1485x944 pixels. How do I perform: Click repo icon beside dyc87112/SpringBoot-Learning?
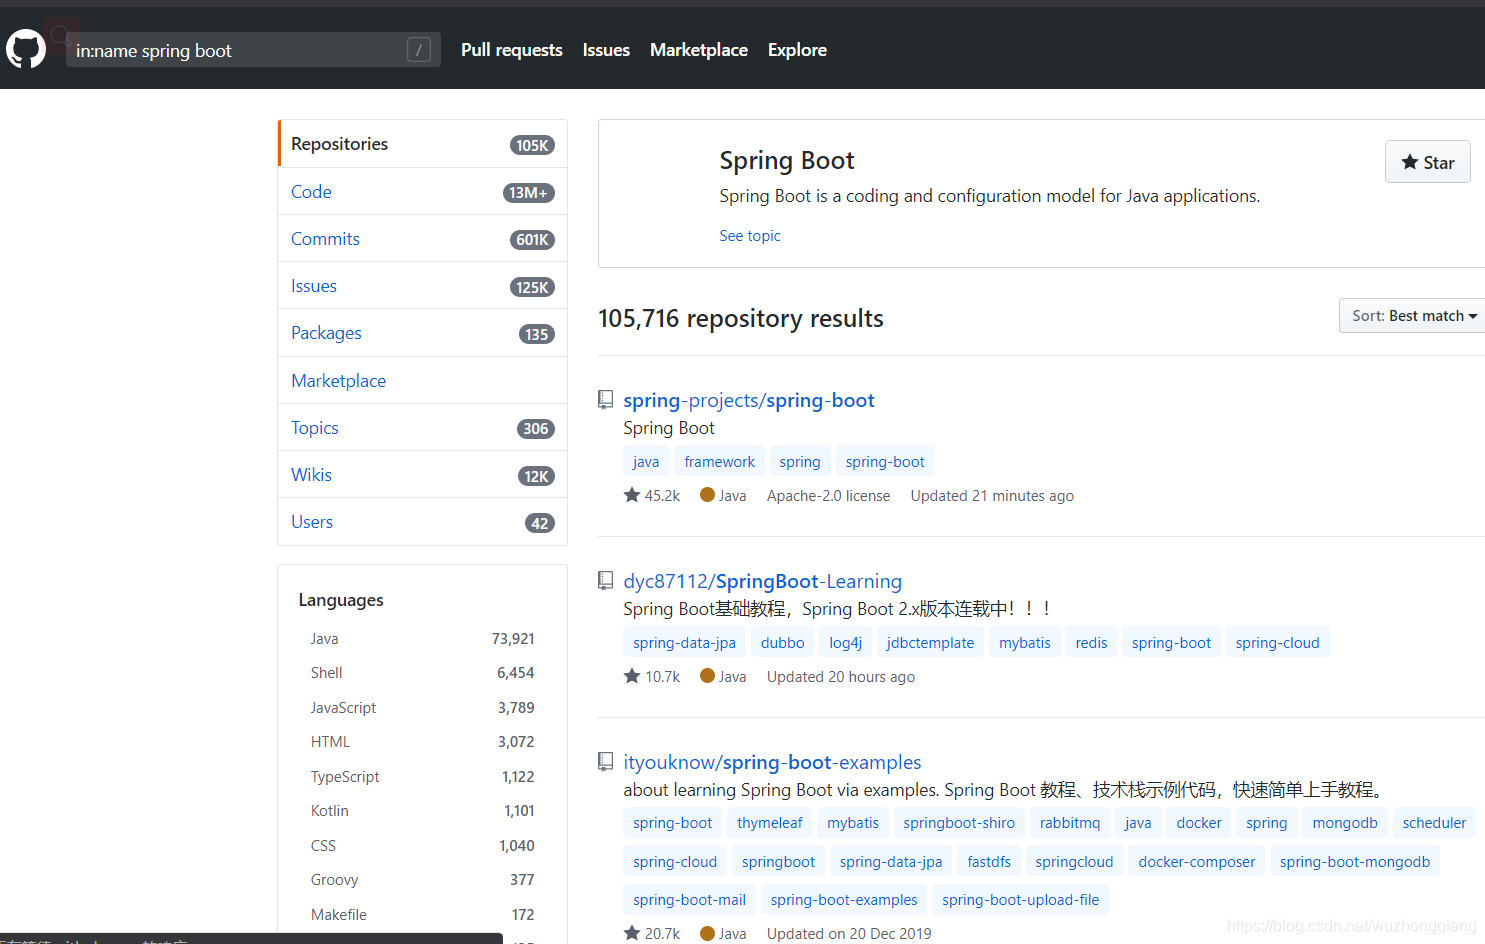(x=605, y=581)
